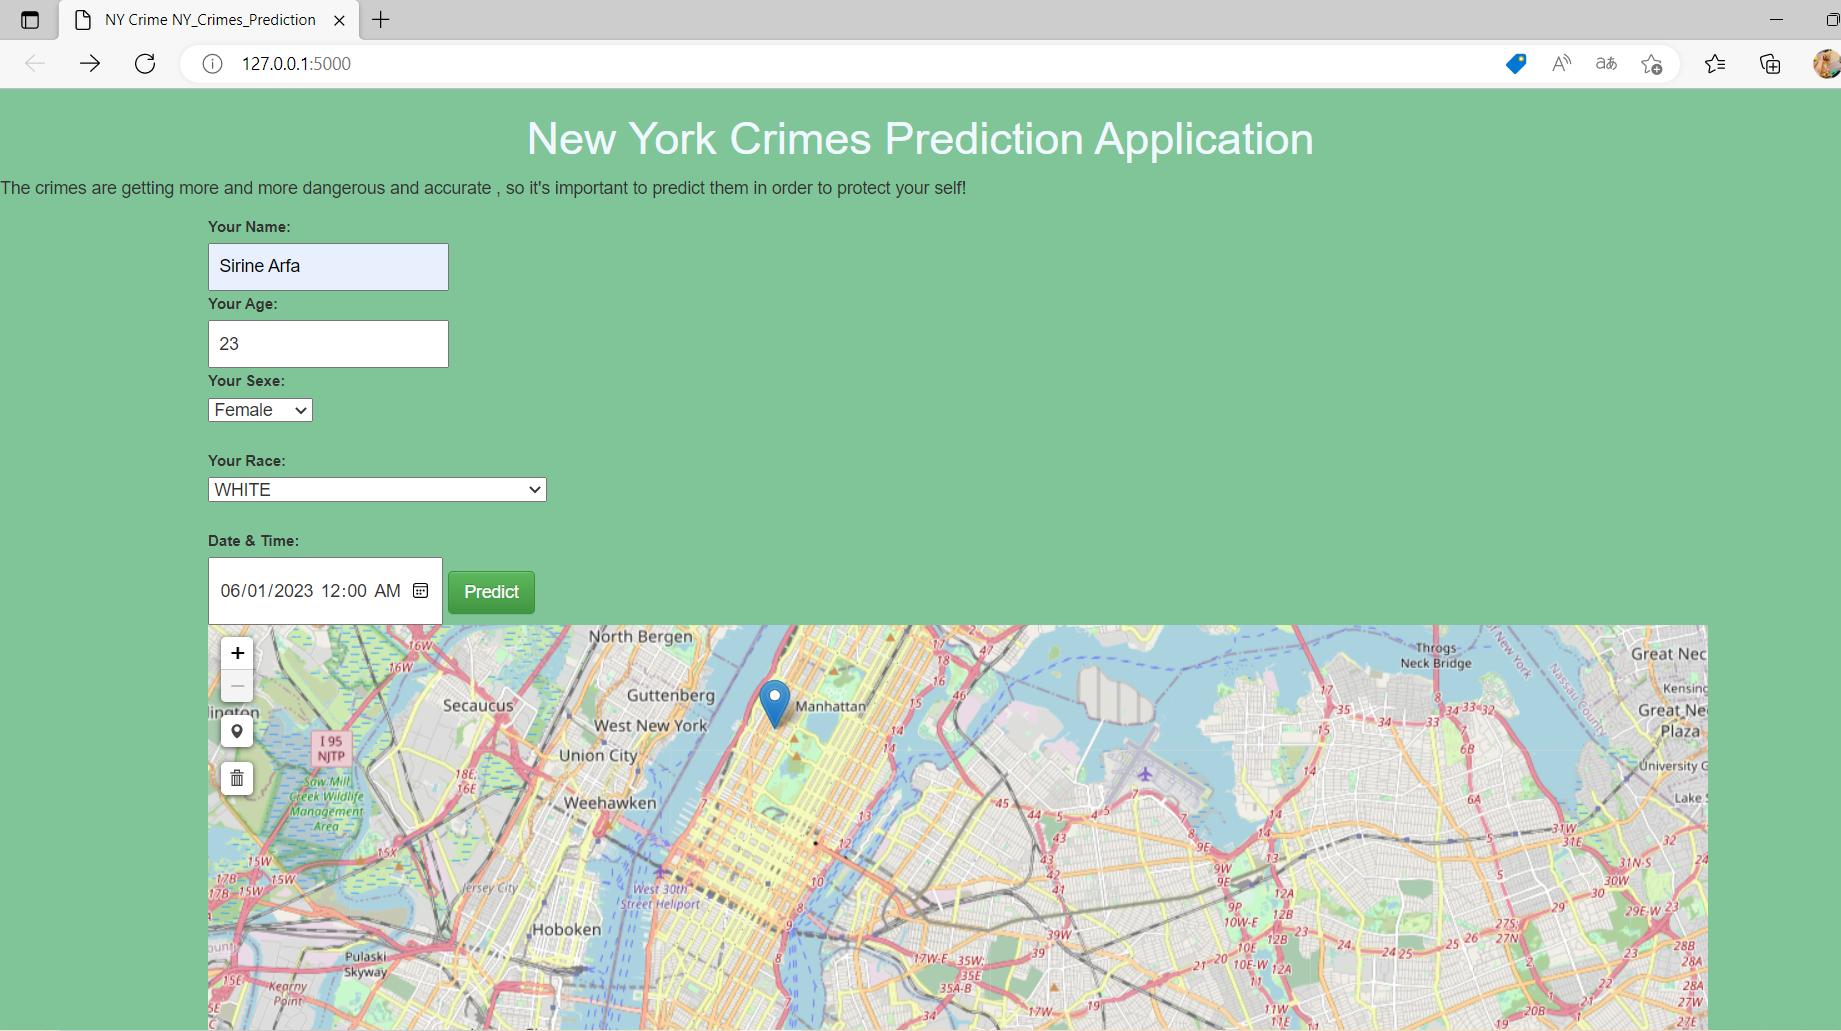Zoom out on the map

(237, 686)
